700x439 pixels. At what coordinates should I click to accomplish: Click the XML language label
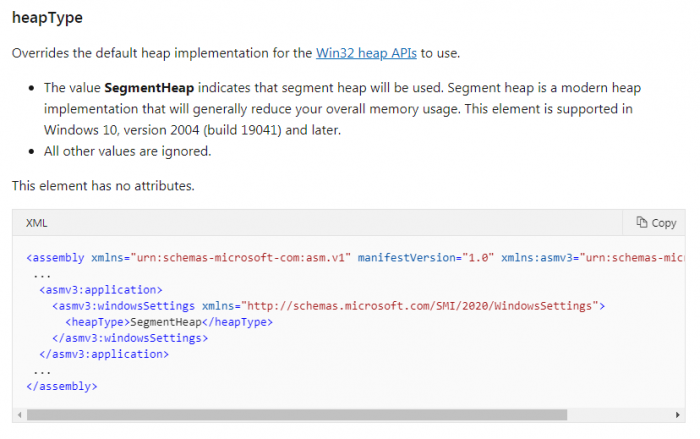click(37, 223)
